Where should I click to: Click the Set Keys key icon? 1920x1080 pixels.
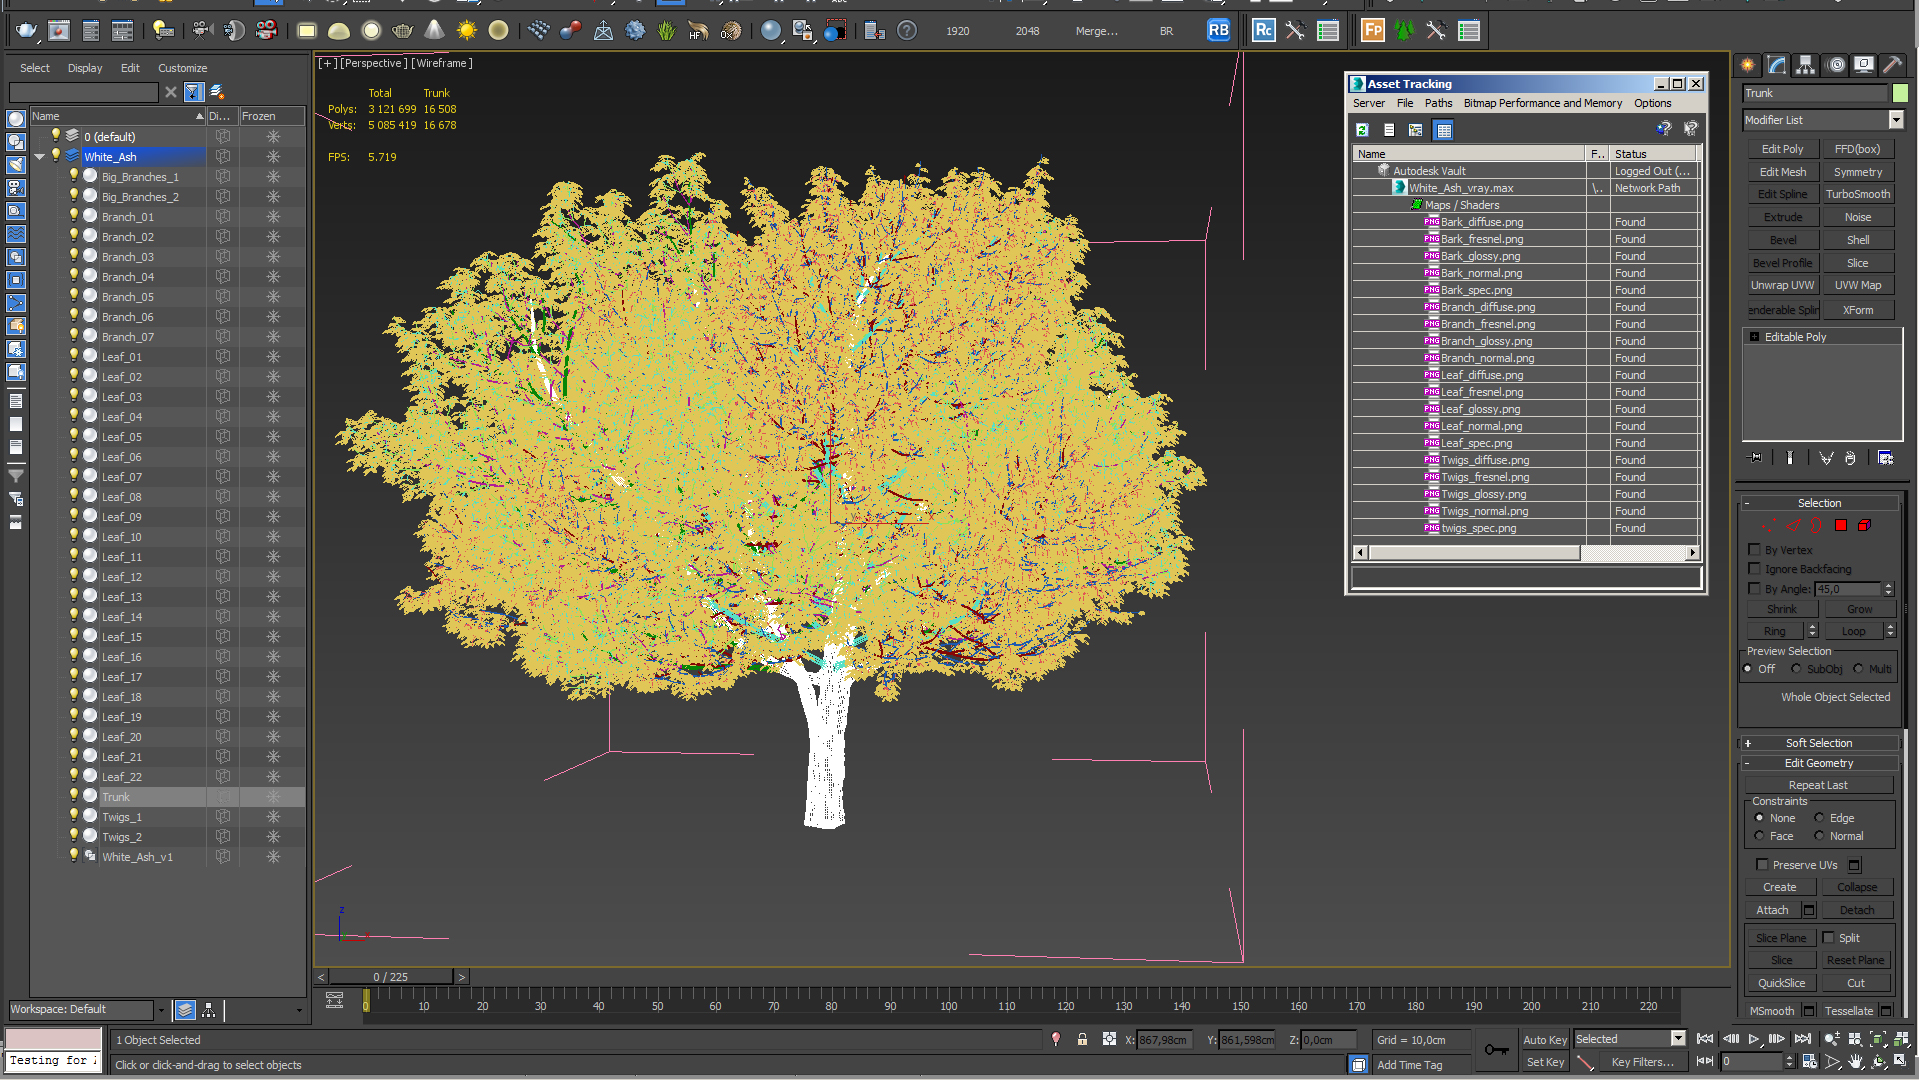1497,1049
